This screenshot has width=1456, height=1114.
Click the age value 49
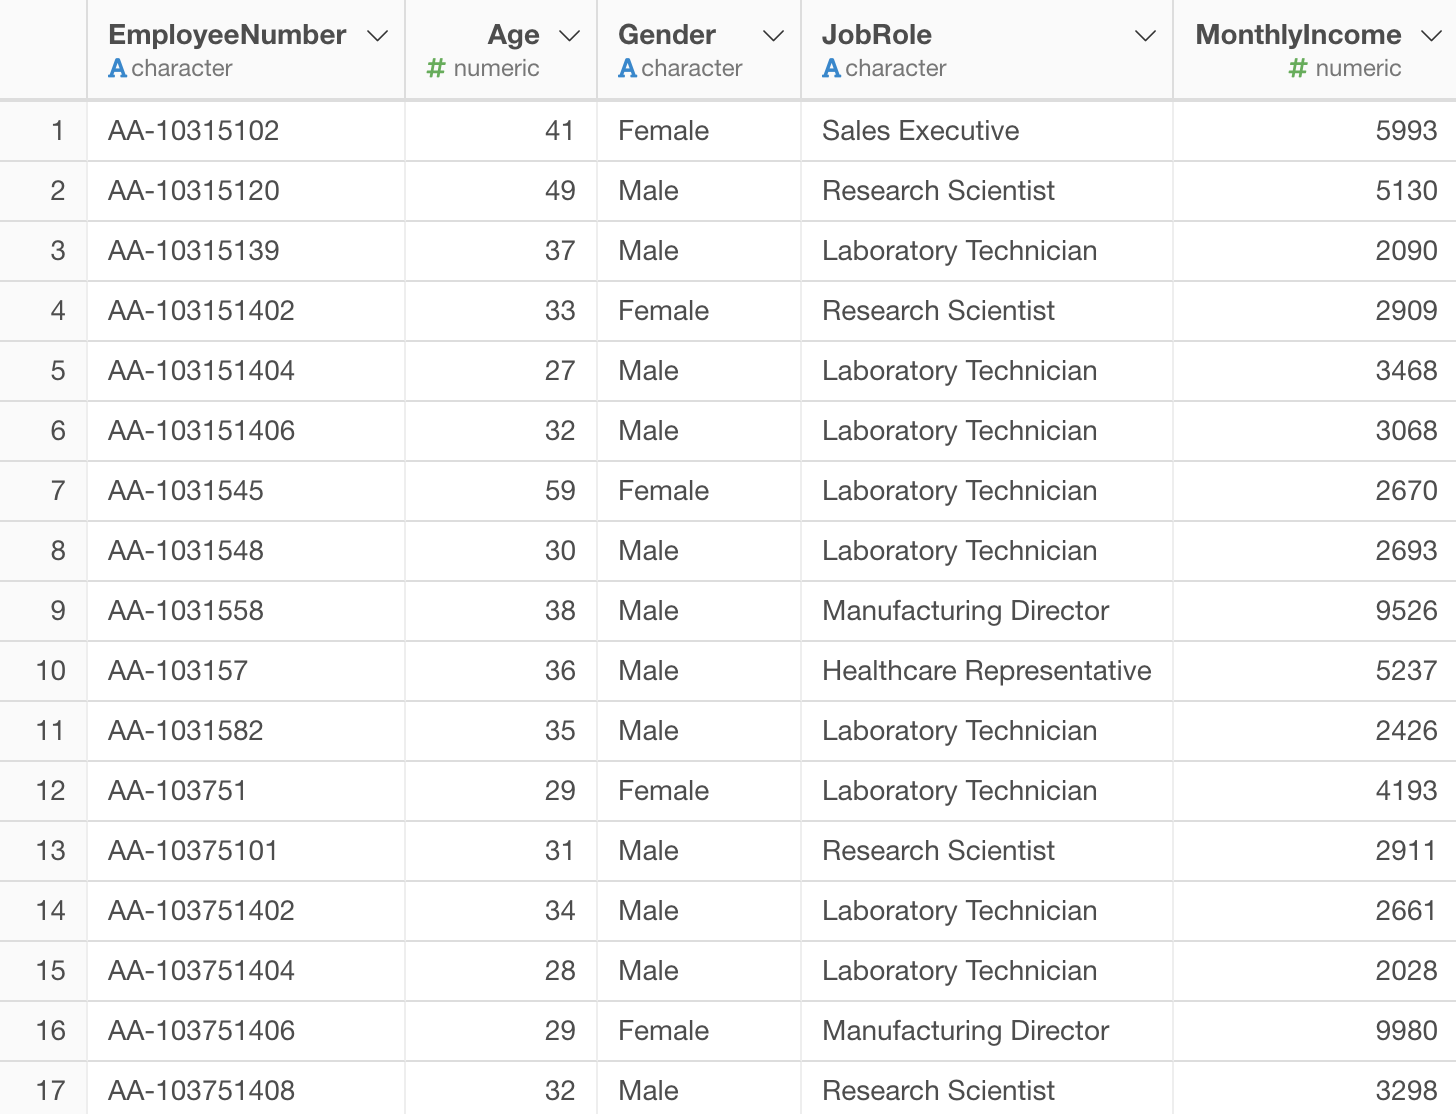click(560, 191)
